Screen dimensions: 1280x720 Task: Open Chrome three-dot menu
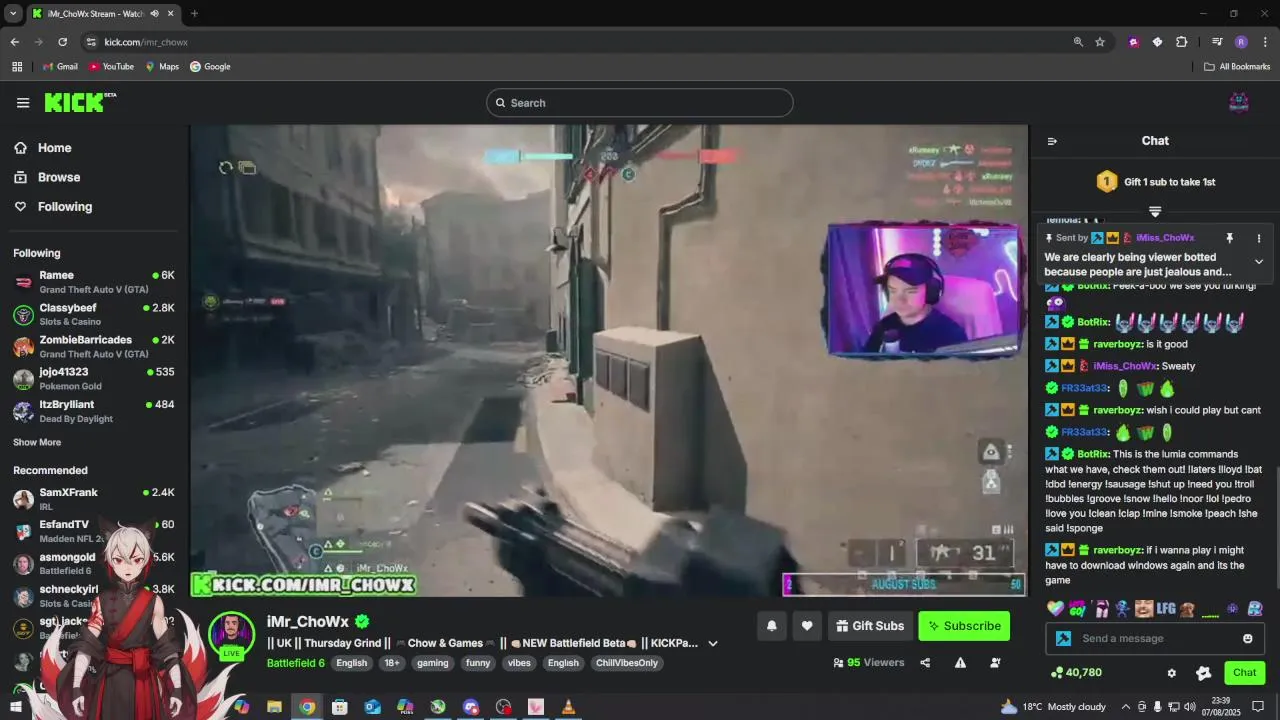(1264, 42)
